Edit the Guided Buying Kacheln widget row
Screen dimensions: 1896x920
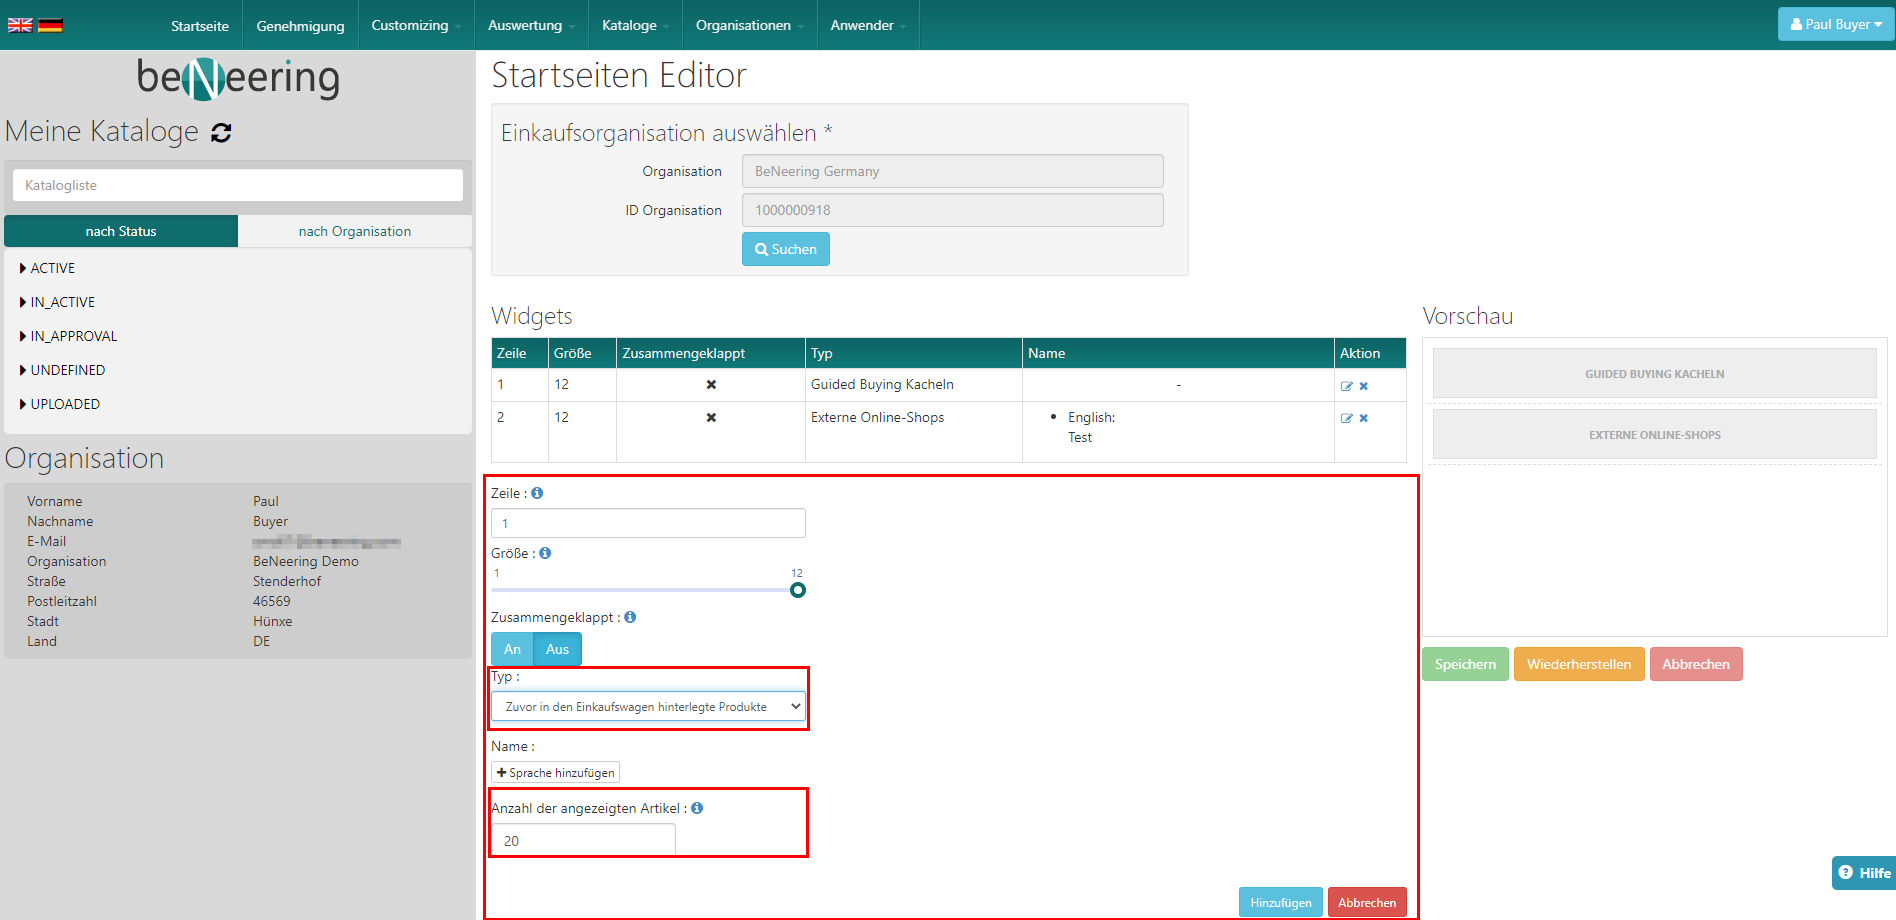[x=1346, y=386]
